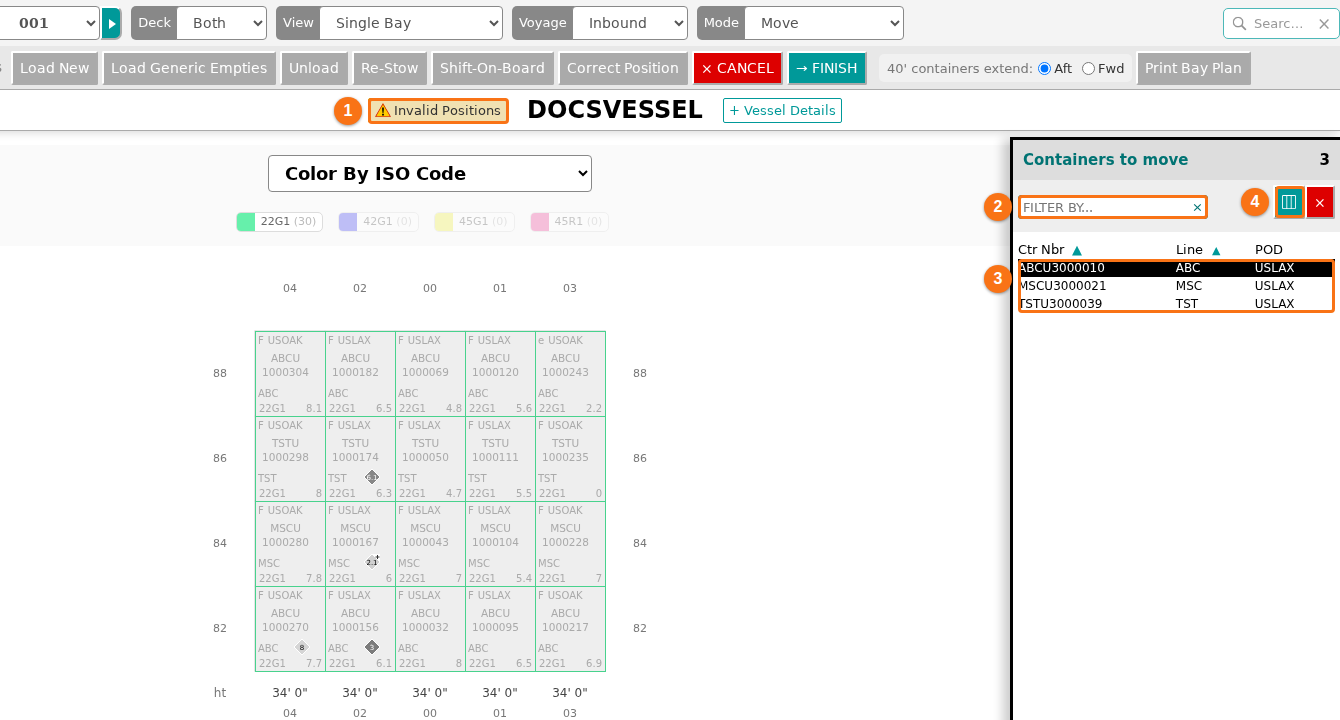Click the Unload button

314,68
